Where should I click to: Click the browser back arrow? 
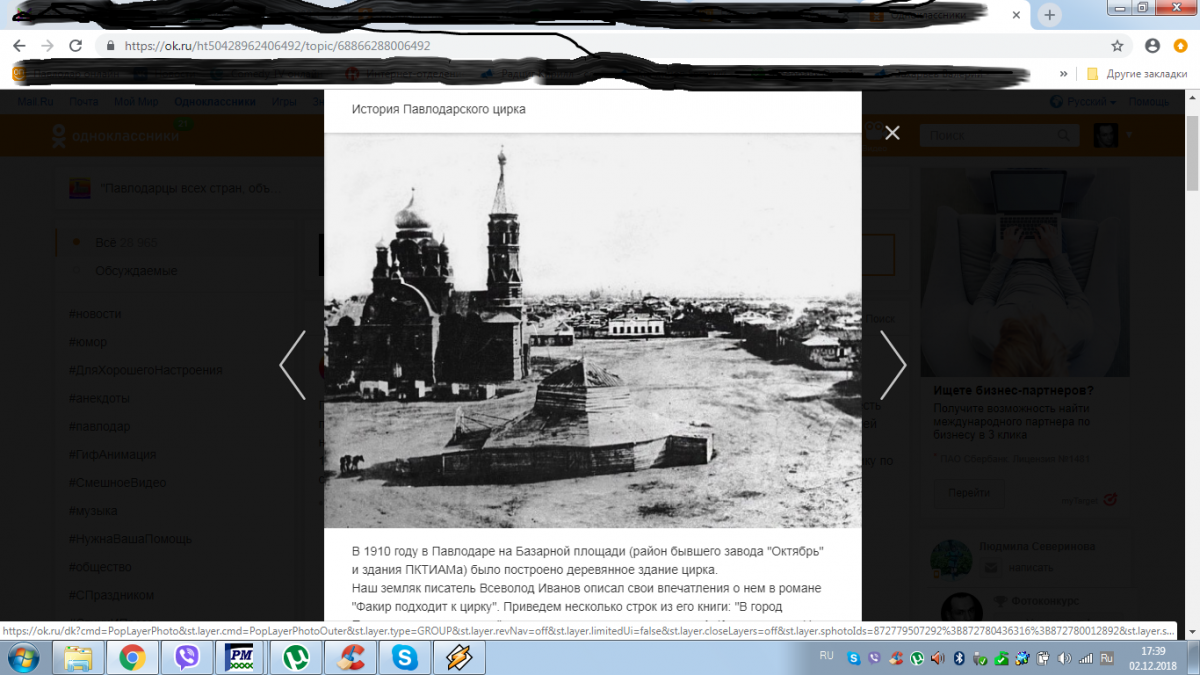[19, 46]
